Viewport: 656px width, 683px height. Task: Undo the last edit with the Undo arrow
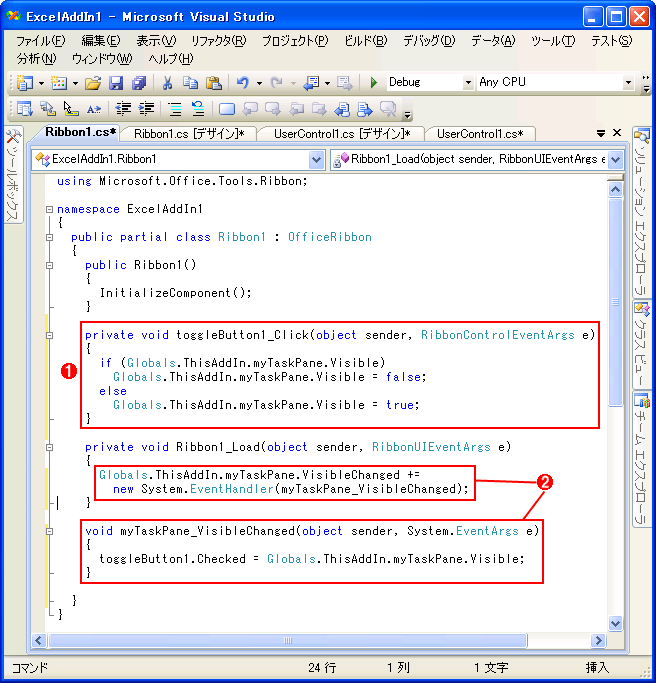click(x=243, y=82)
